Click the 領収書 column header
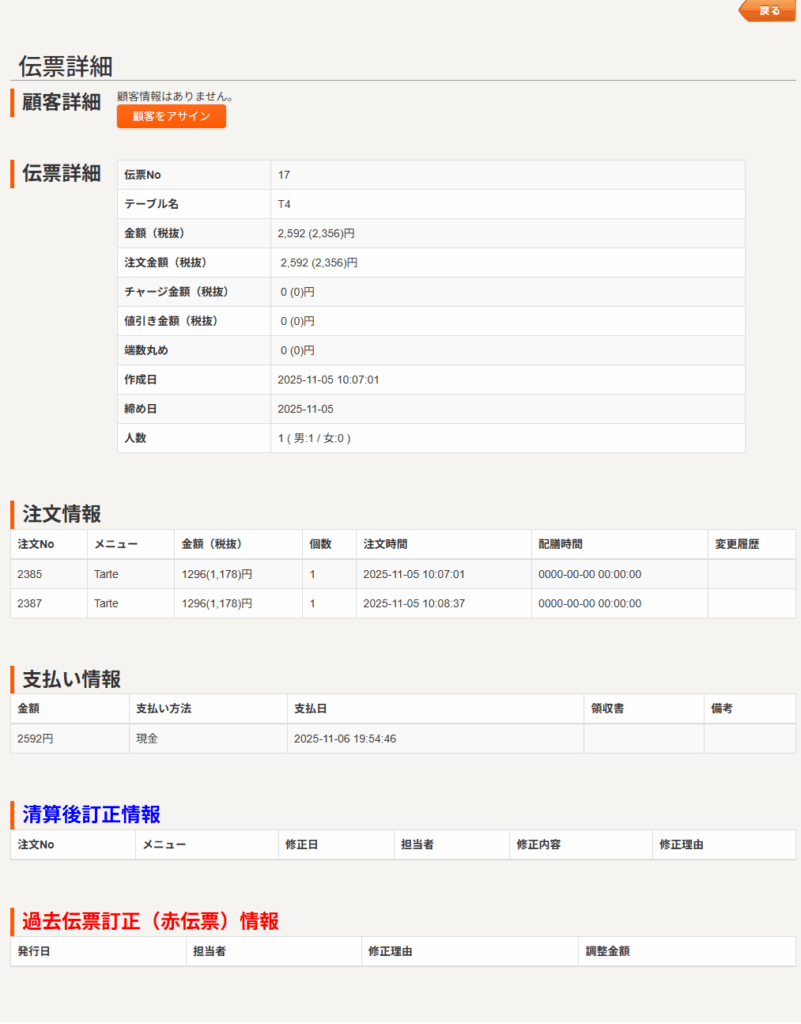Viewport: 801px width, 1024px height. click(607, 708)
